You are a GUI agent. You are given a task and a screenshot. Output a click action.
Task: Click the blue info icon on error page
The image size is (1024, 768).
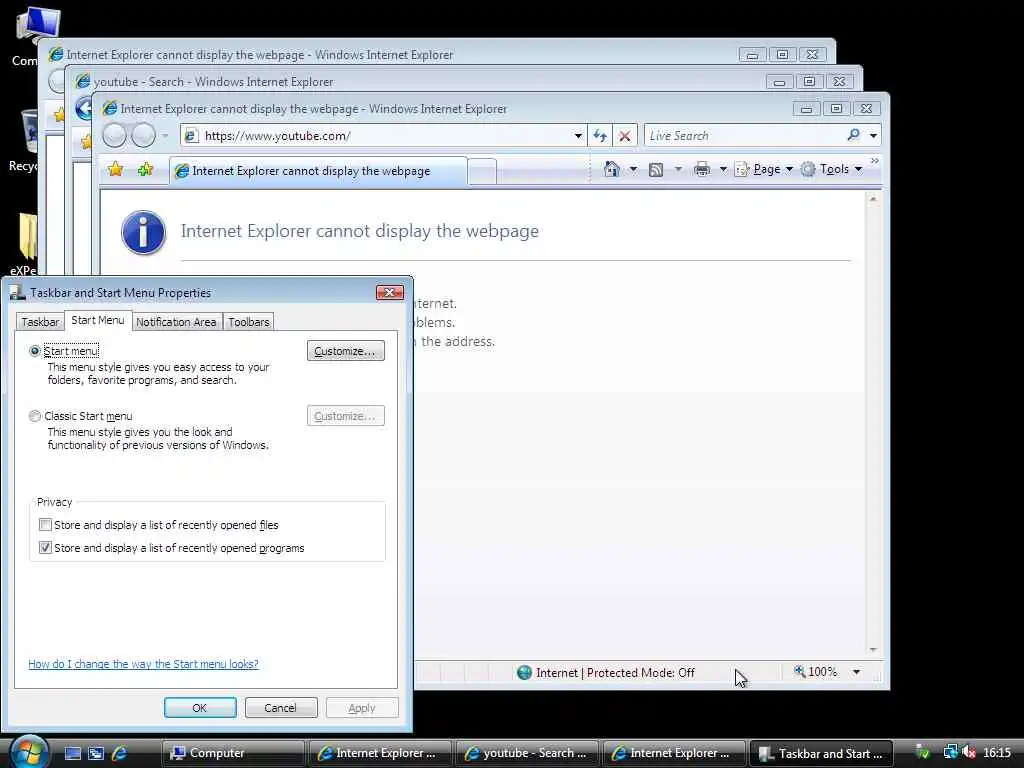143,232
